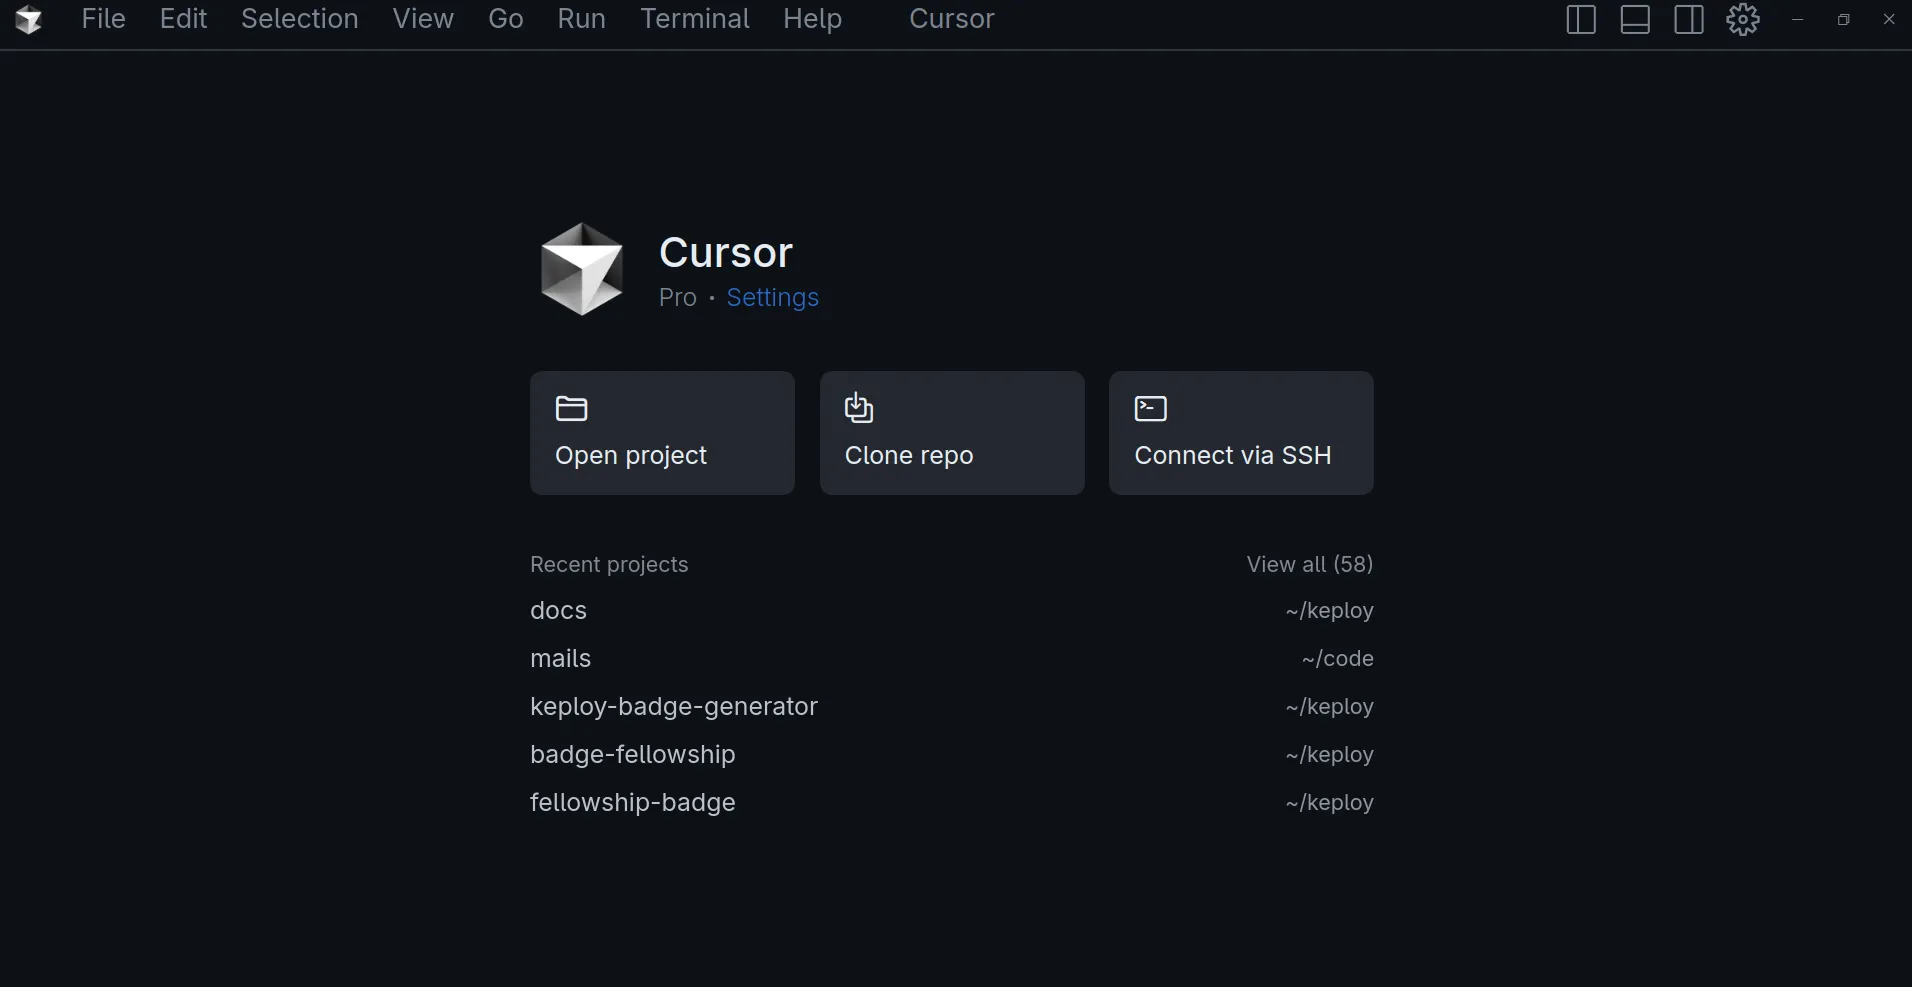Click View all (58) projects

pos(1310,564)
